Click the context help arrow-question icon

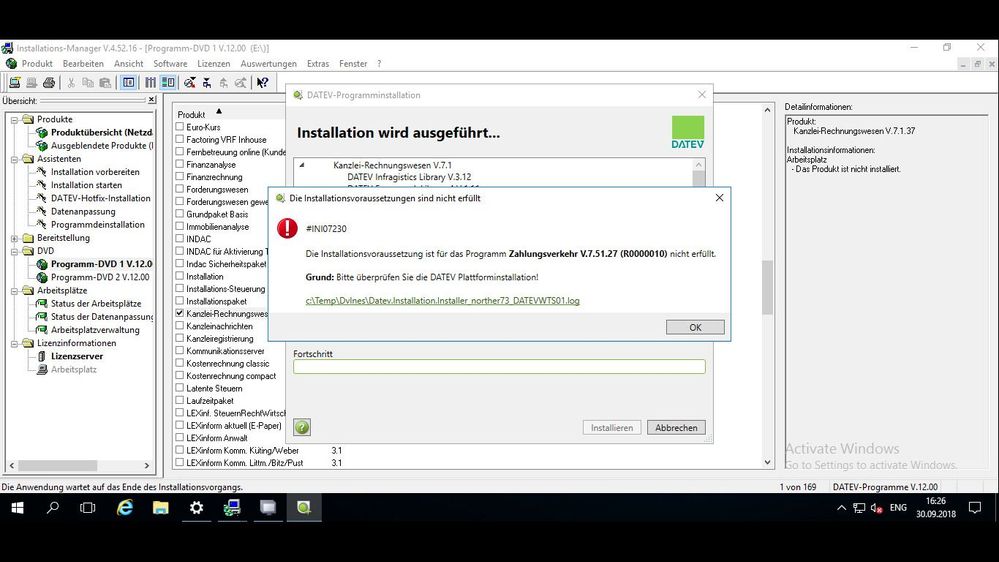tap(262, 83)
